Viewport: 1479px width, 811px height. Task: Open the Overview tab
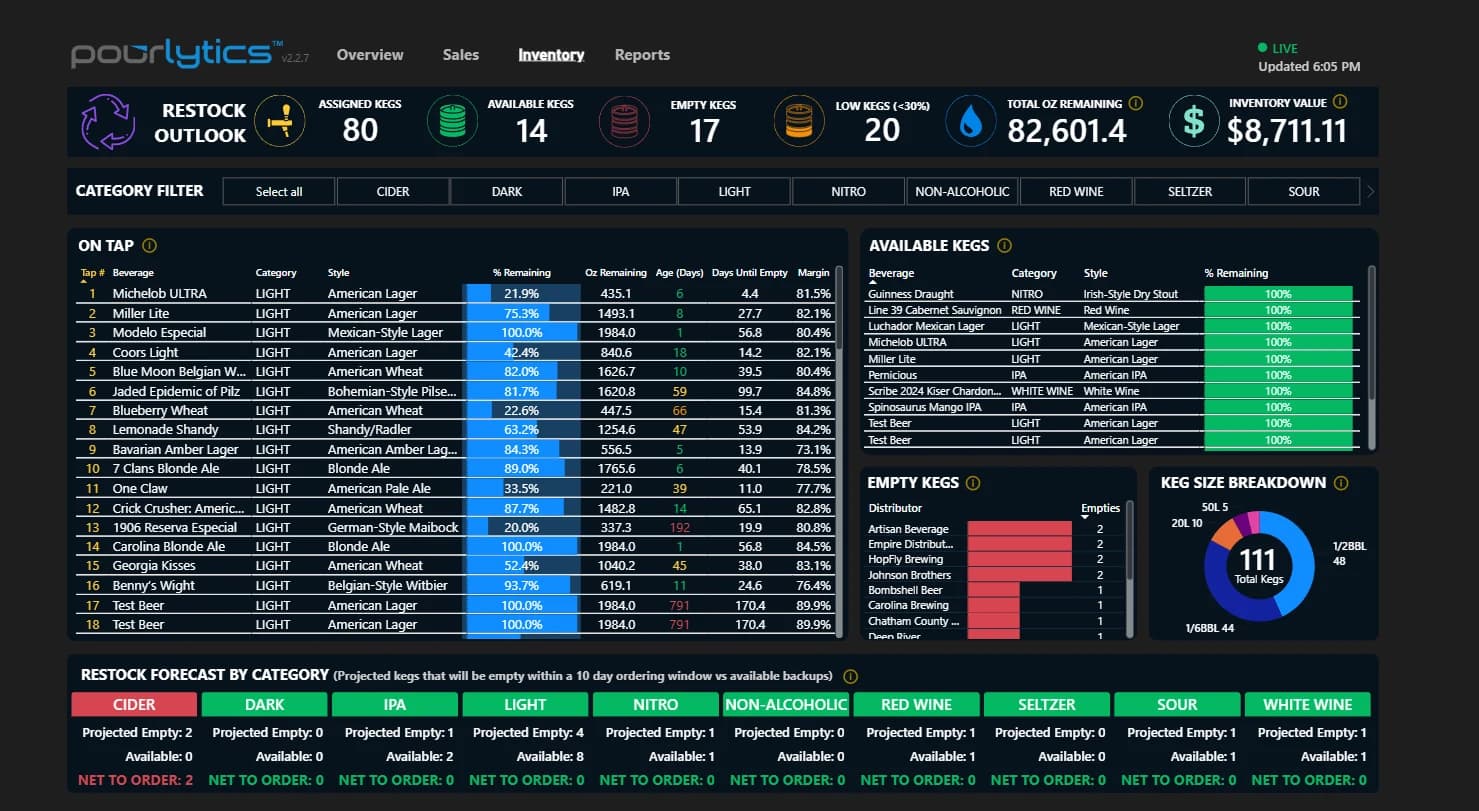point(370,55)
